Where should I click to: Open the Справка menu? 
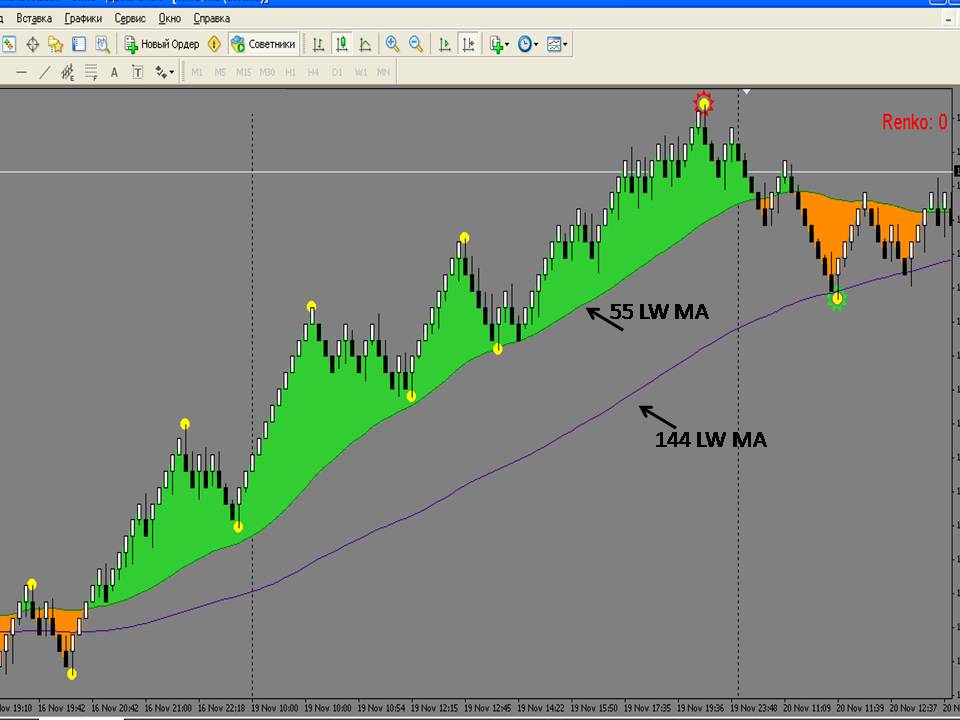212,18
